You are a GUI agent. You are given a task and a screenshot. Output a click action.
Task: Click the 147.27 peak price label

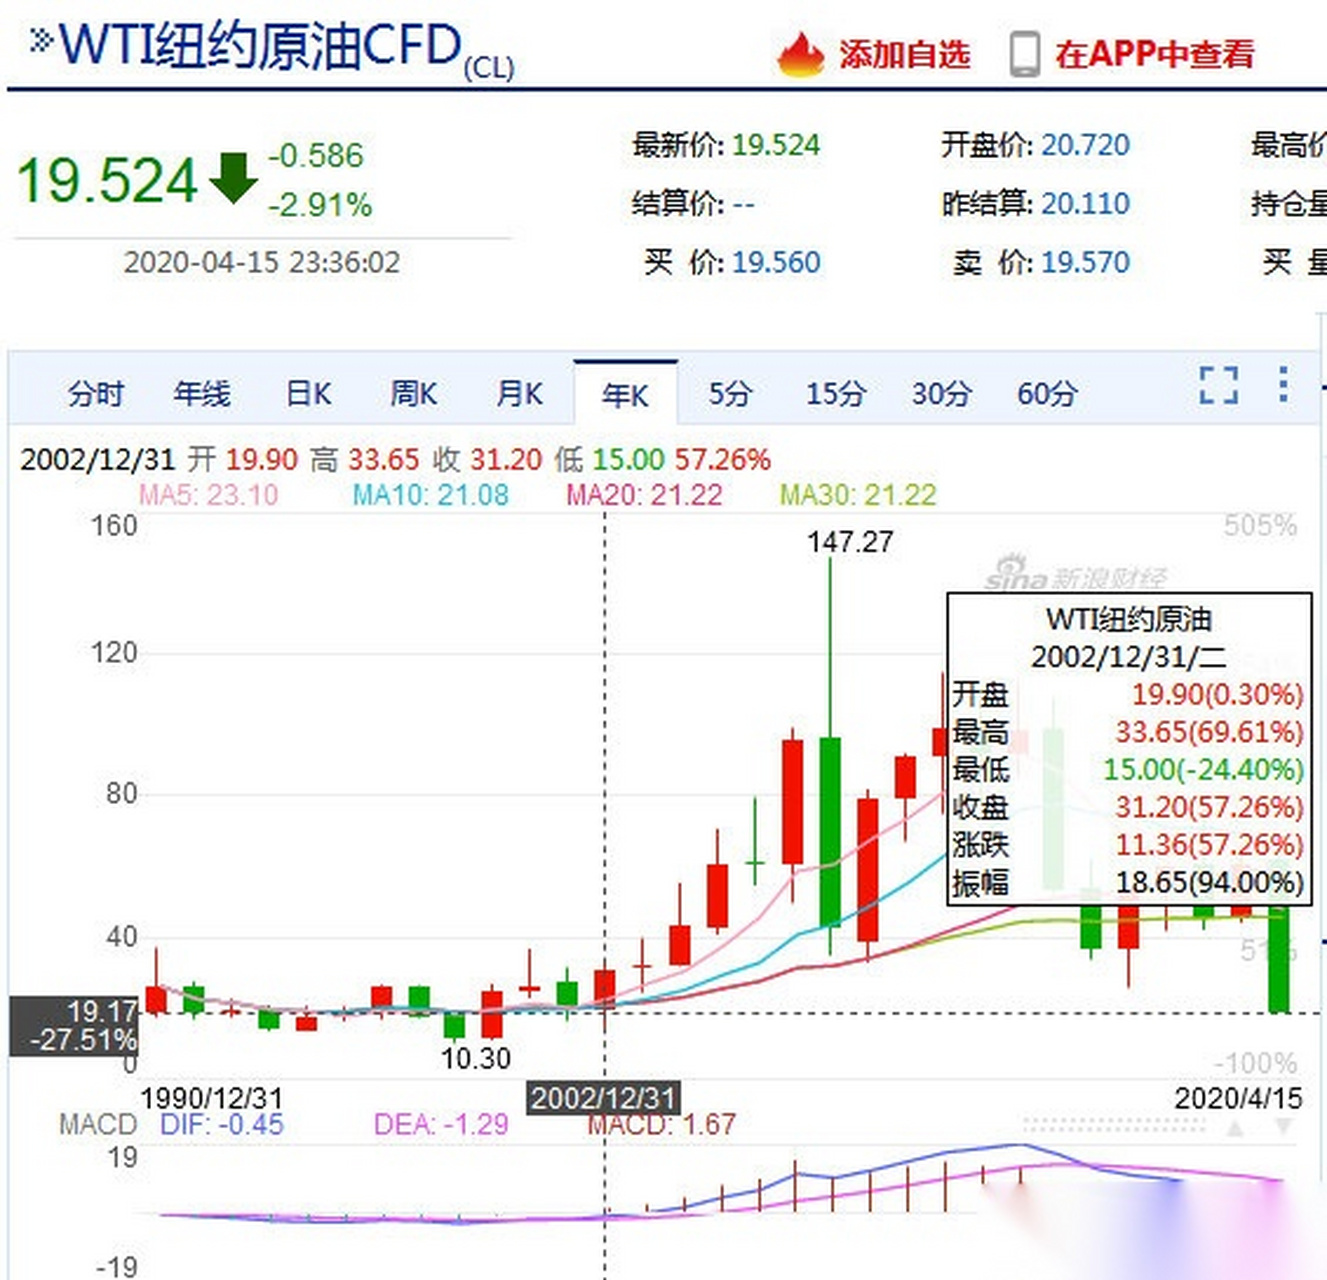850,542
